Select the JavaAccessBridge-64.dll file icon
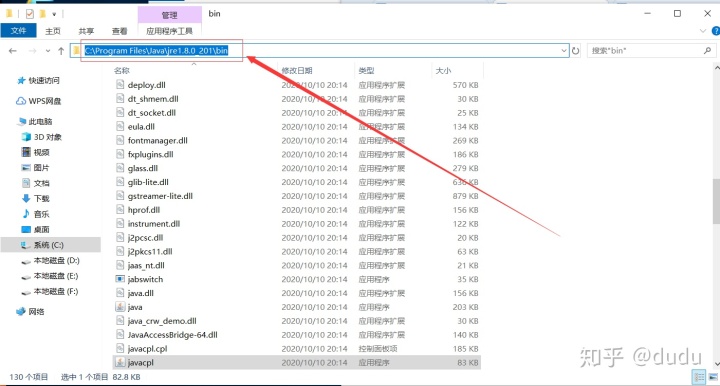720x386 pixels. 120,335
